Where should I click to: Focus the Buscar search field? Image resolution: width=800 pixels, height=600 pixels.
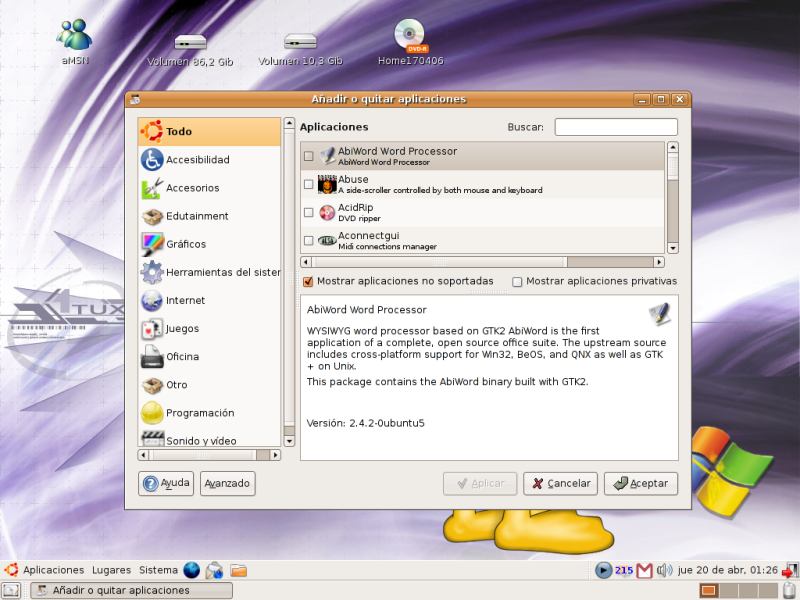tap(616, 127)
